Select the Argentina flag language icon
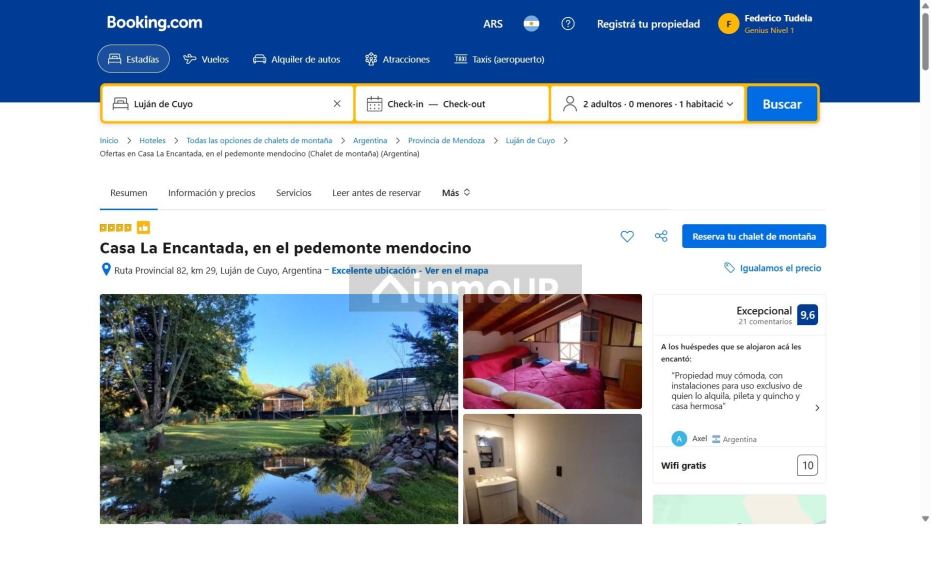 click(531, 24)
